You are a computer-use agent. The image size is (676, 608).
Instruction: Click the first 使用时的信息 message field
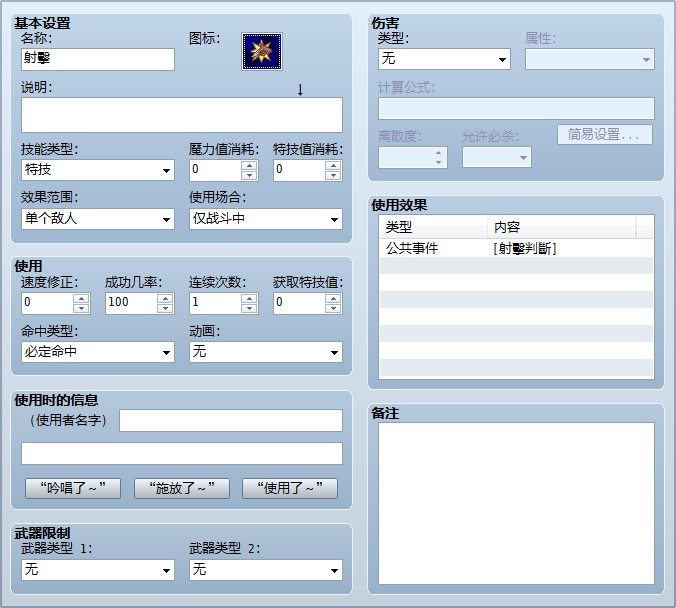pos(231,420)
